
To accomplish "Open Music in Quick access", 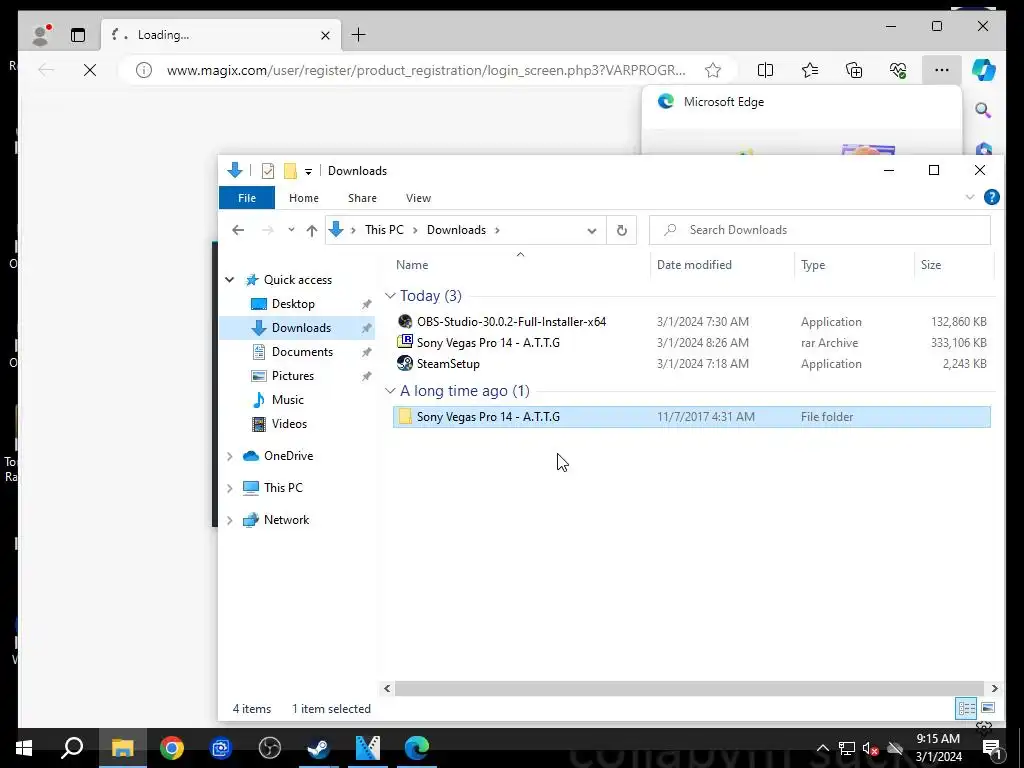I will point(287,400).
